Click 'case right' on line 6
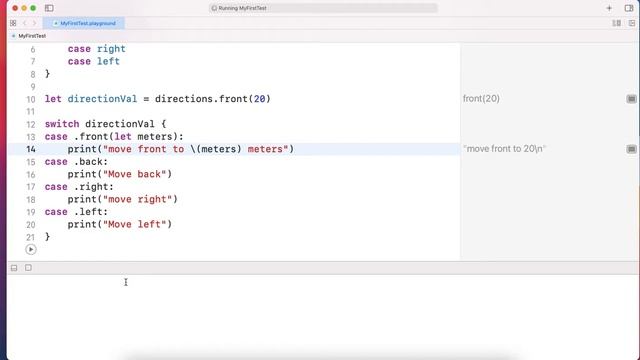 pos(97,49)
